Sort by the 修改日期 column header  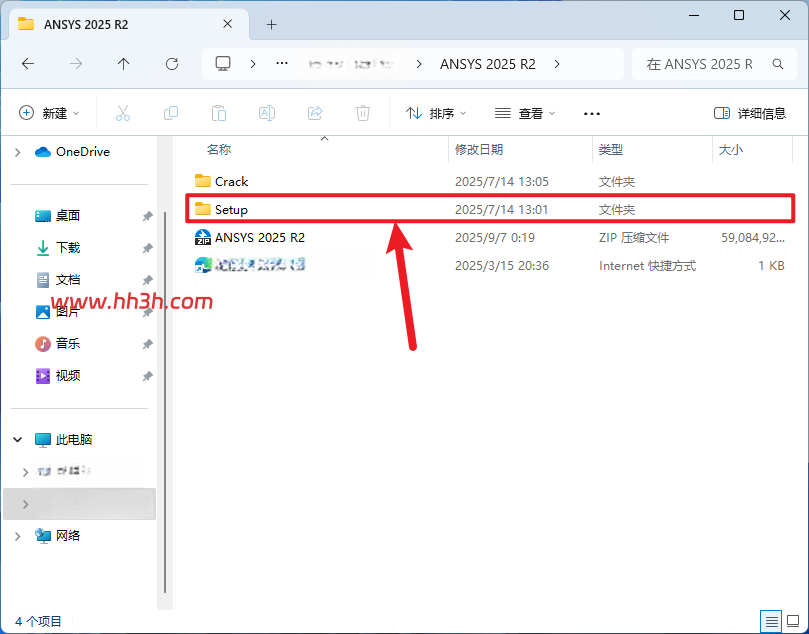(x=479, y=150)
